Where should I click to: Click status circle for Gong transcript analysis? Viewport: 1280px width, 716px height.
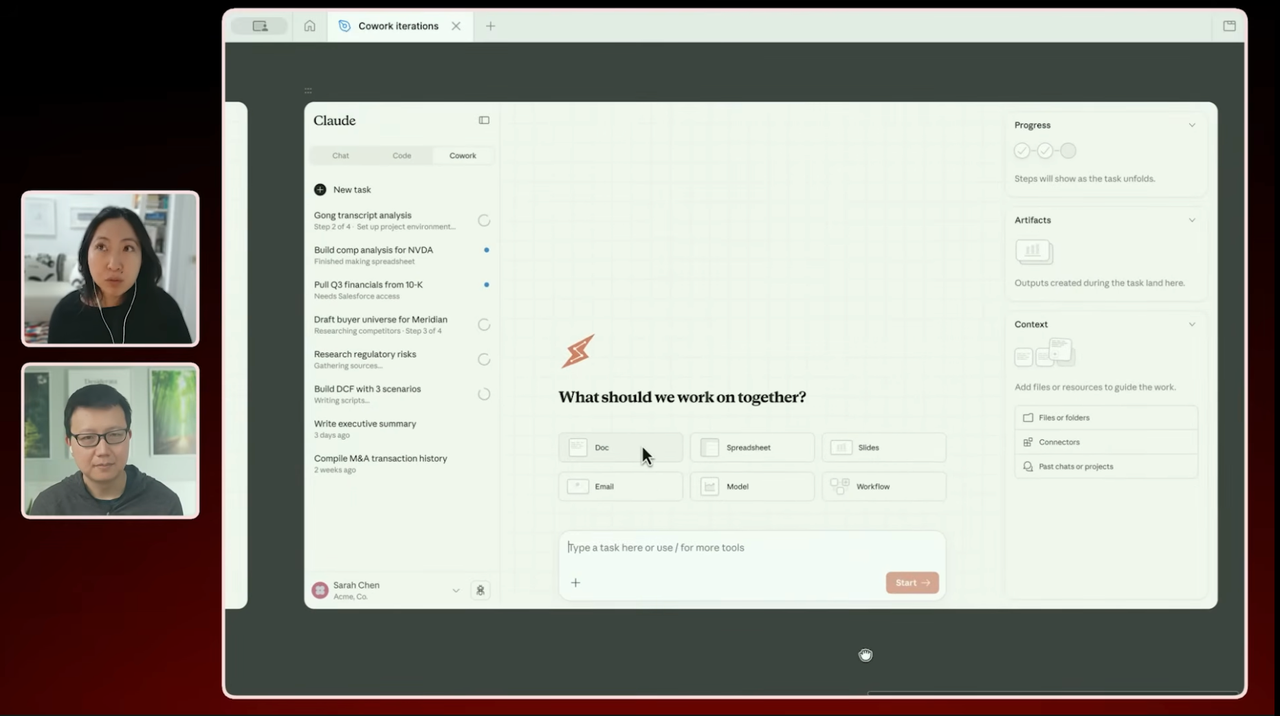point(484,221)
